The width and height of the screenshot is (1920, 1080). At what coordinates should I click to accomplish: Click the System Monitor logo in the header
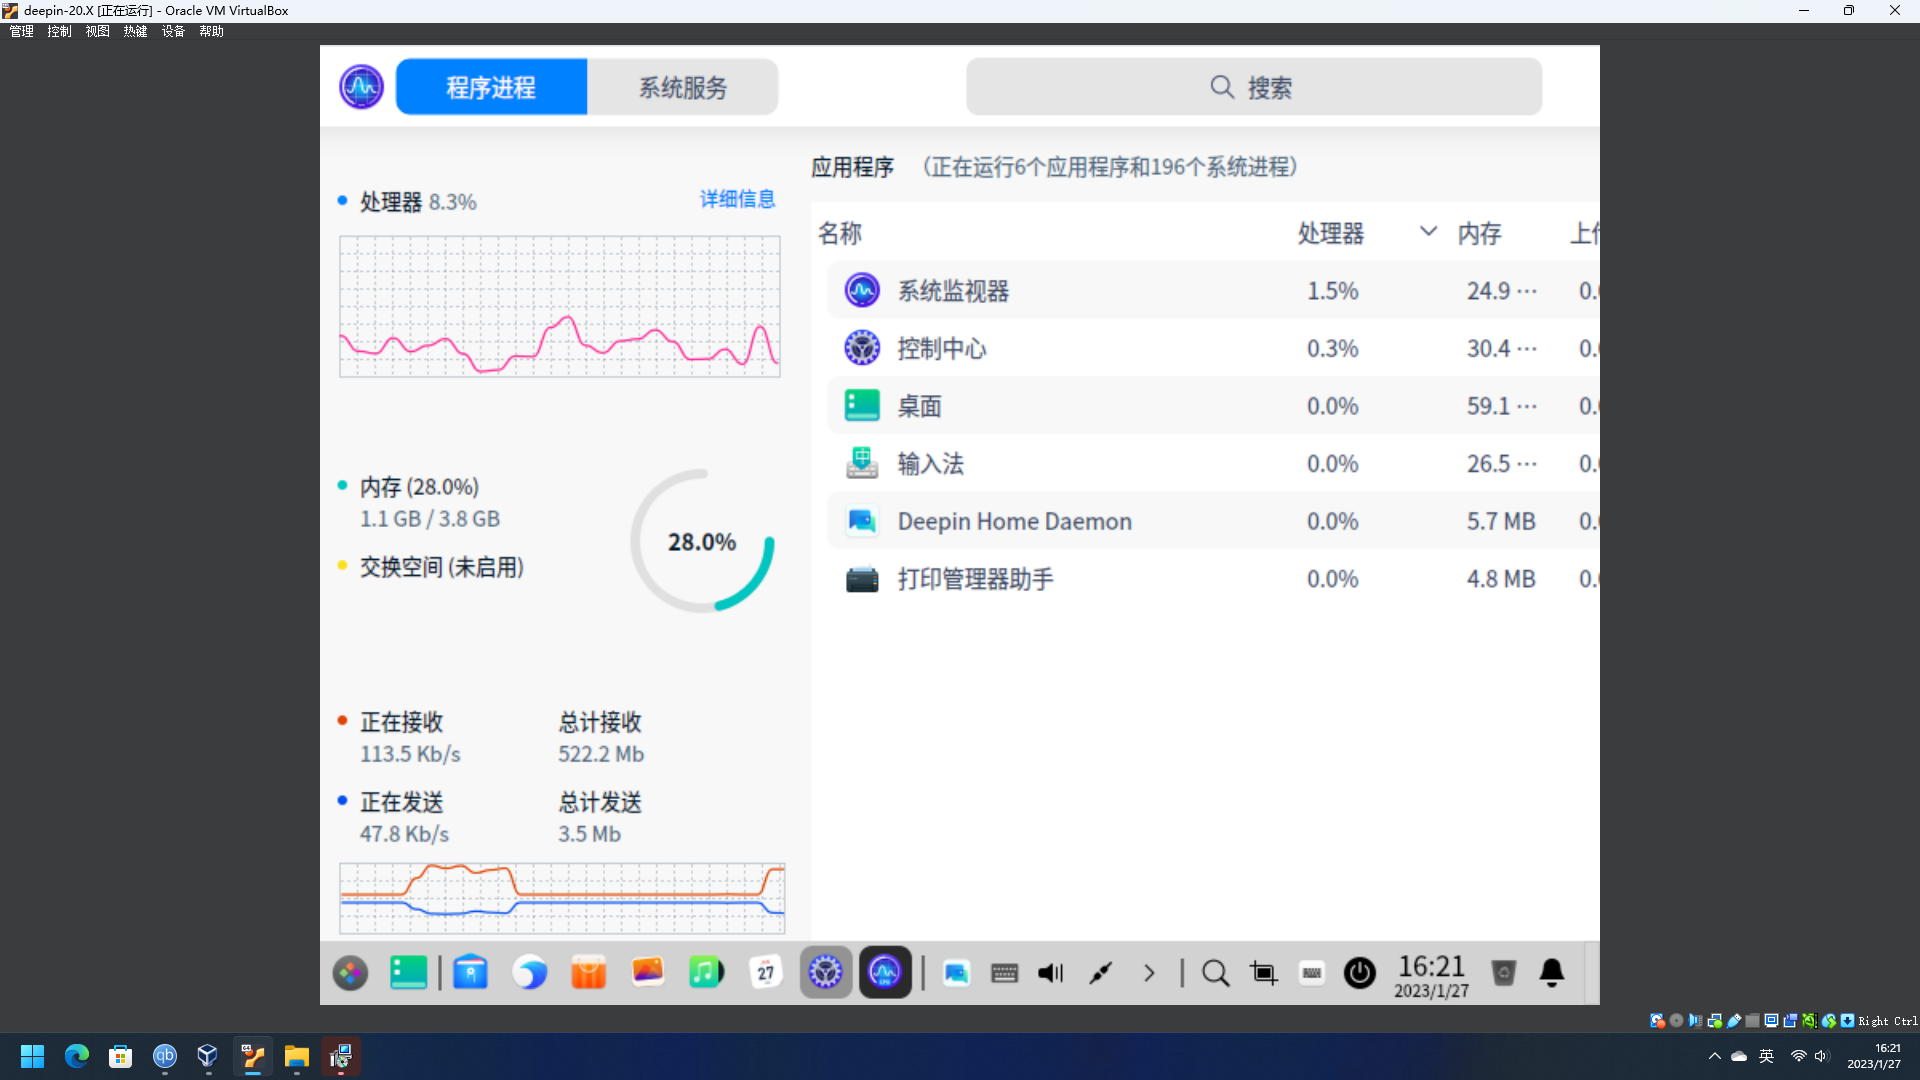[x=360, y=86]
